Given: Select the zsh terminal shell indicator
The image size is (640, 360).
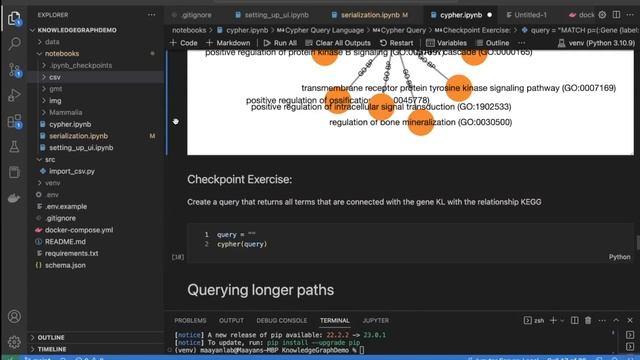Looking at the screenshot, I should coord(534,320).
